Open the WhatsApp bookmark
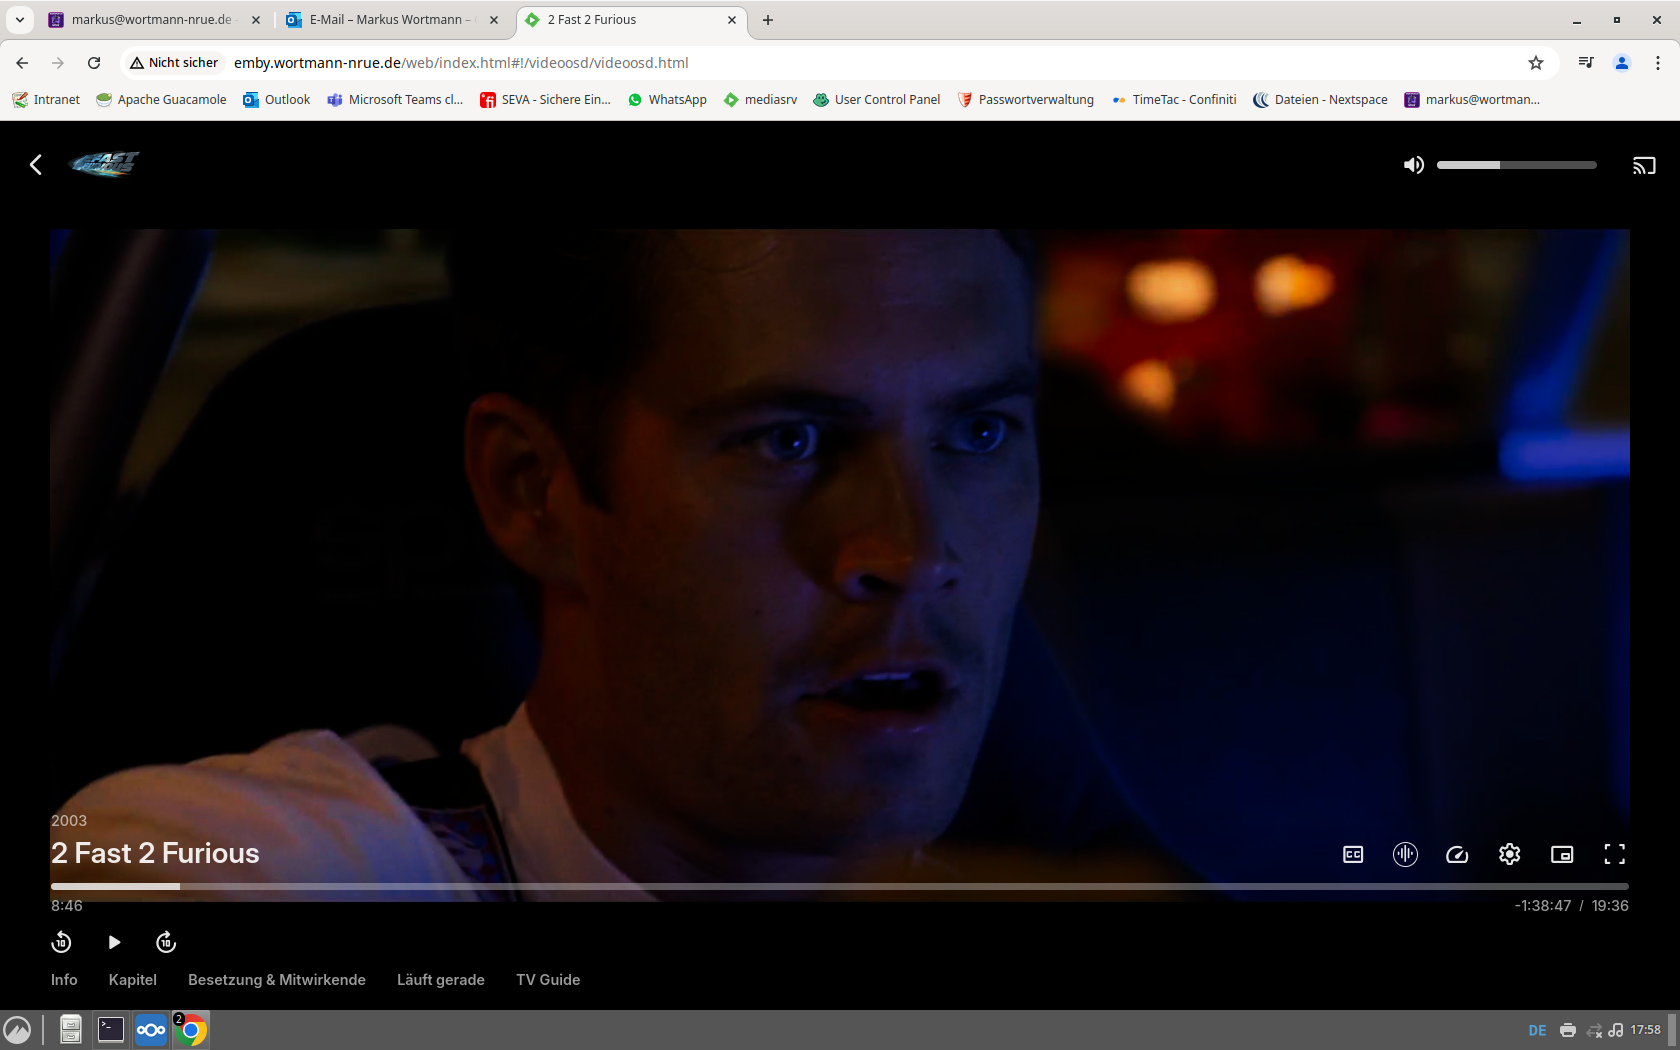The height and width of the screenshot is (1050, 1680). pos(667,99)
